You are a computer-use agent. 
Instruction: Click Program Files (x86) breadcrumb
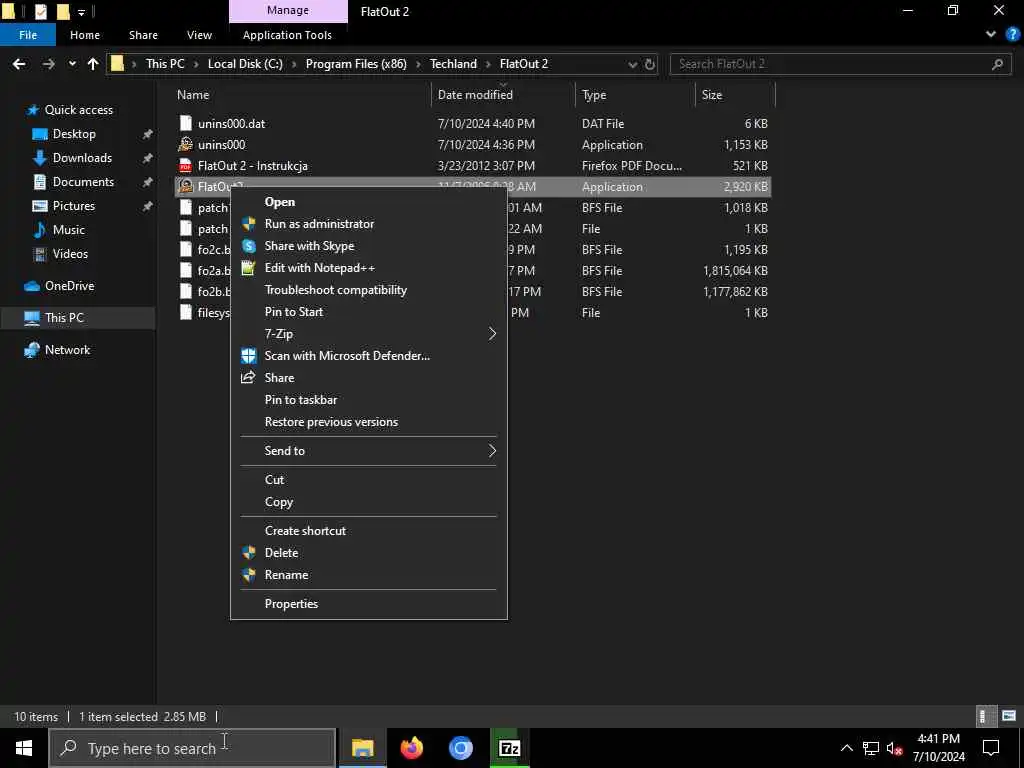(x=356, y=64)
